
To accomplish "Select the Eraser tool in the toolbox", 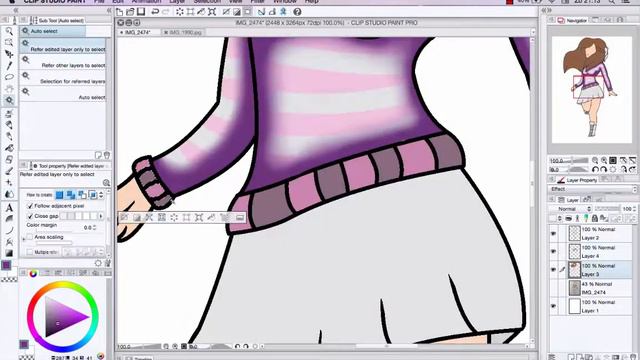I will pos(9,160).
